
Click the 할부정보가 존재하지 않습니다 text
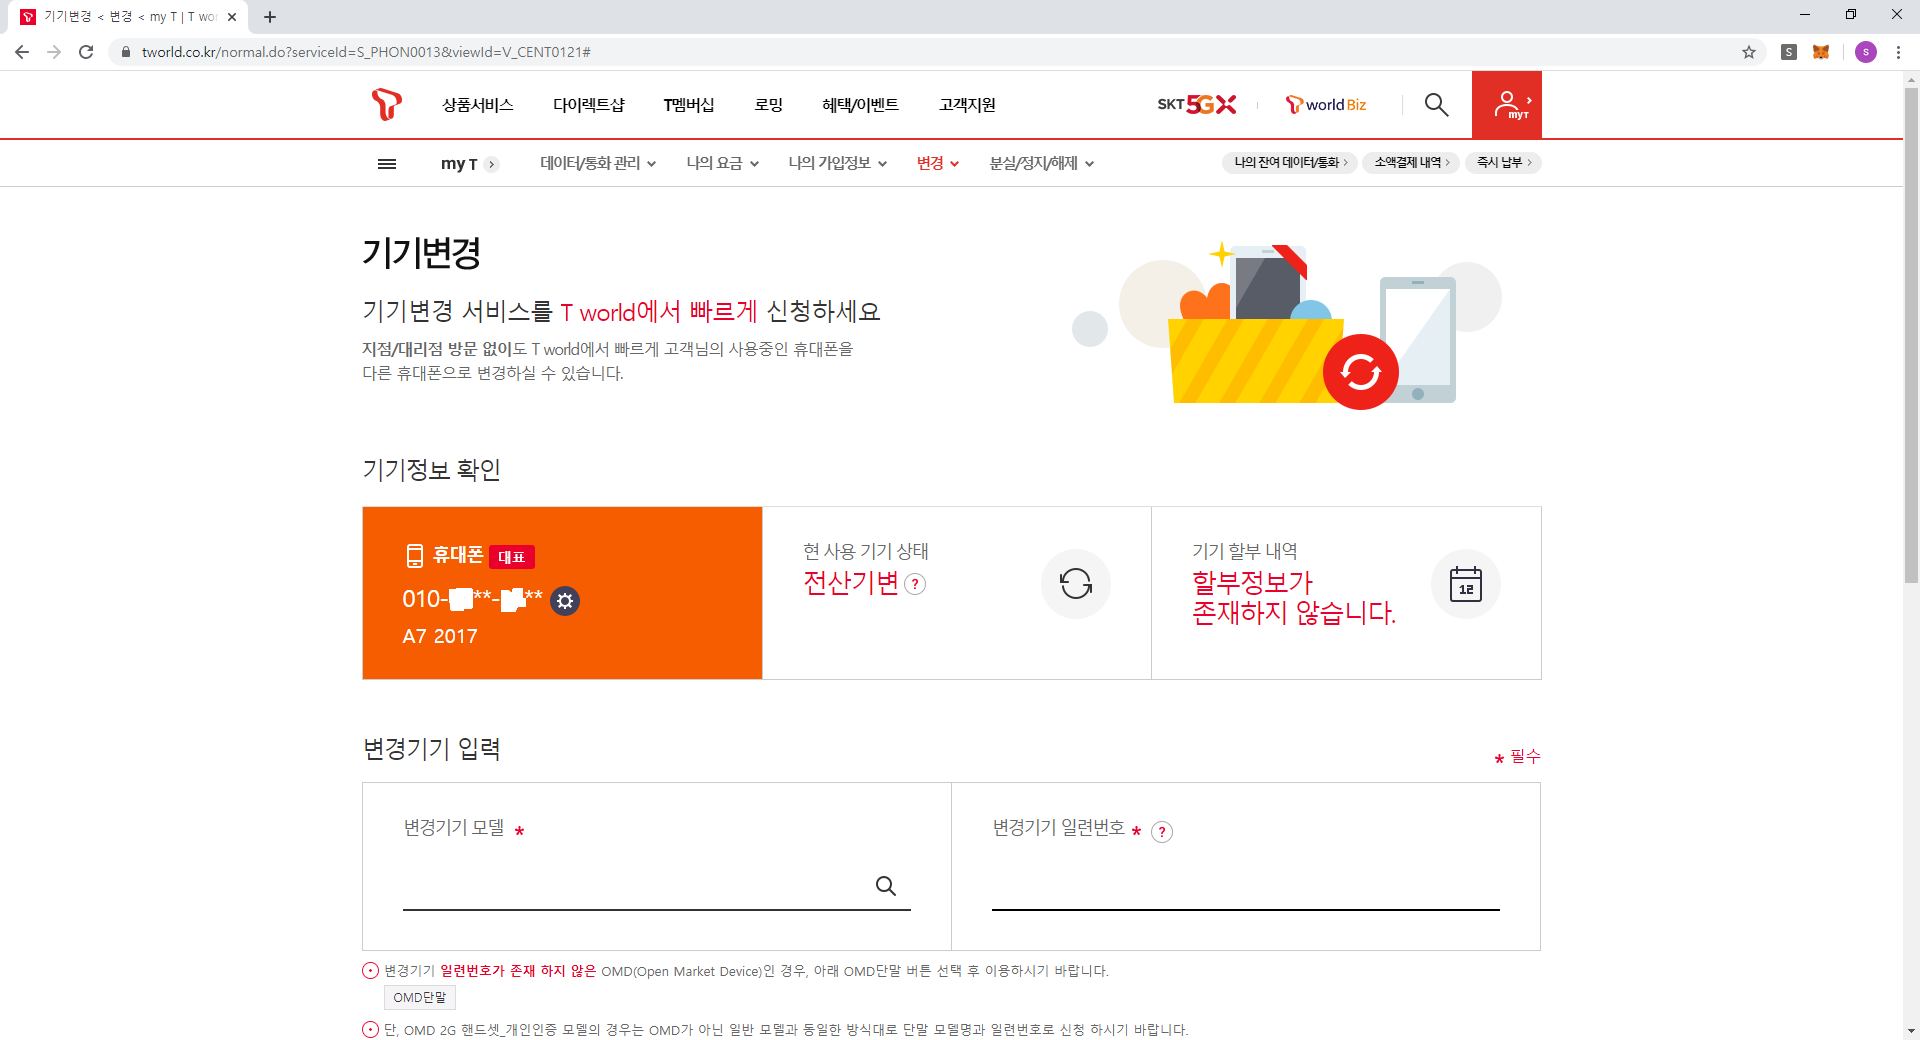tap(1294, 598)
